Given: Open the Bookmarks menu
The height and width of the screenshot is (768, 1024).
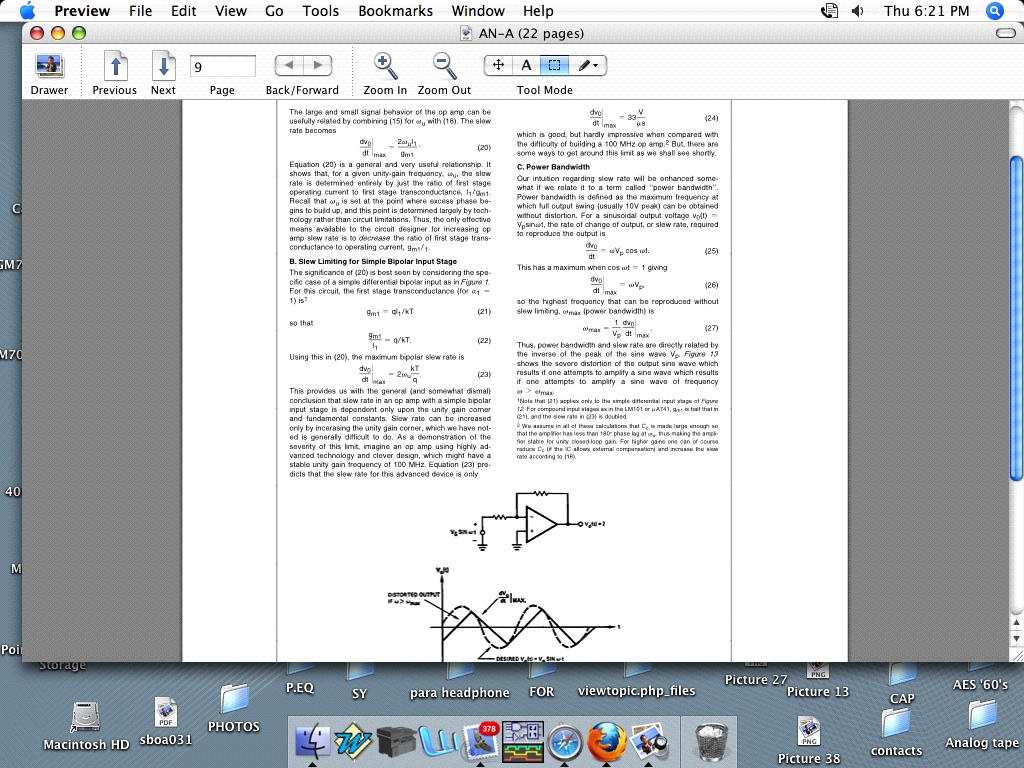Looking at the screenshot, I should pos(395,10).
